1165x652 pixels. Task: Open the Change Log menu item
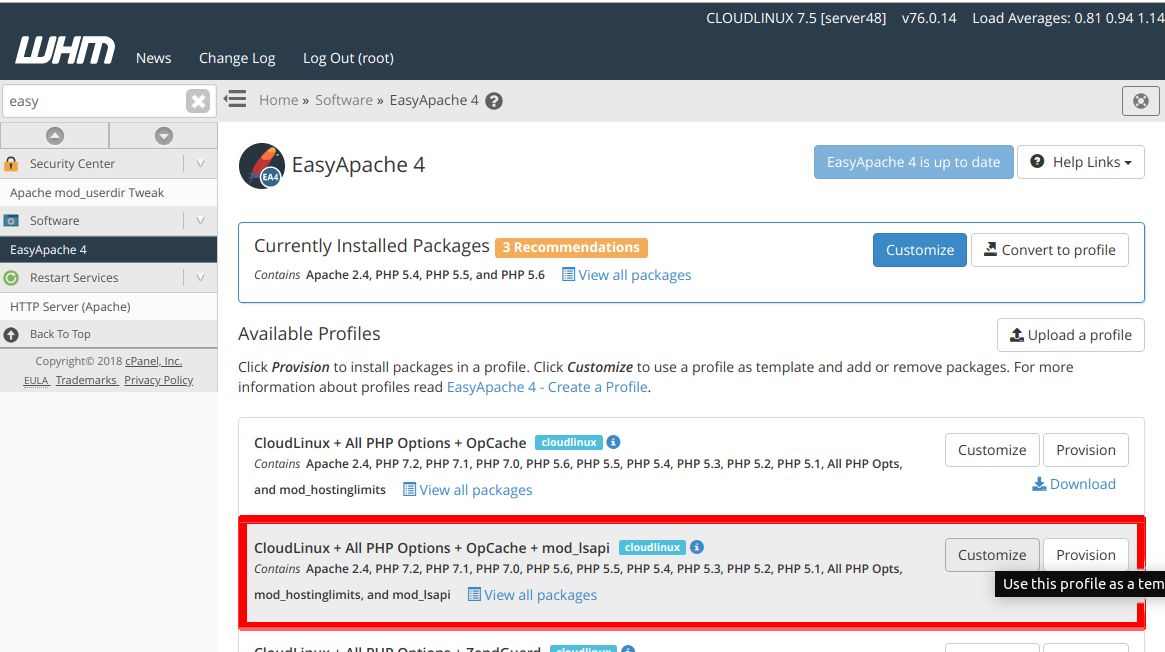236,58
